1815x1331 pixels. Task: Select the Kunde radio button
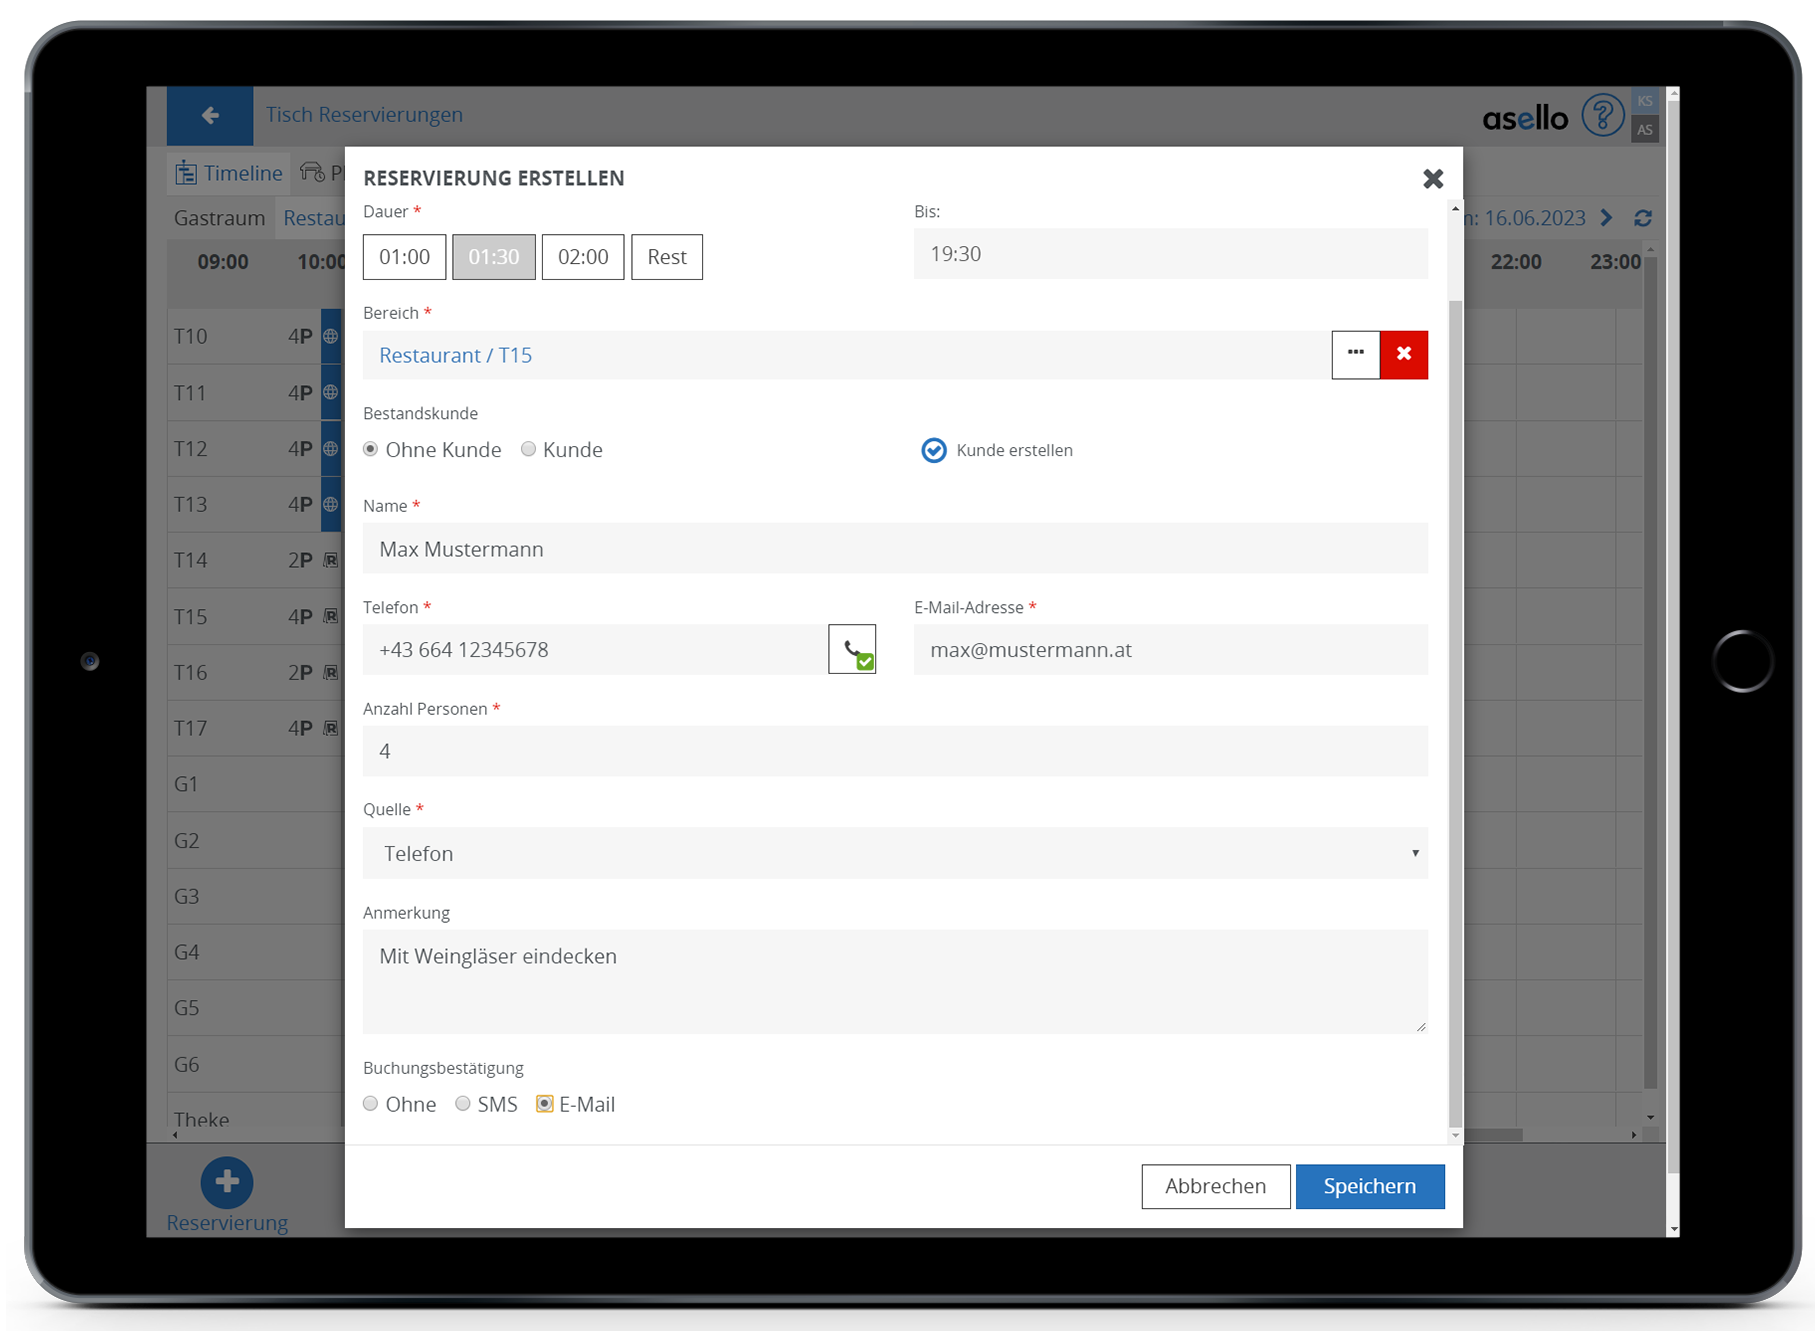tap(529, 450)
